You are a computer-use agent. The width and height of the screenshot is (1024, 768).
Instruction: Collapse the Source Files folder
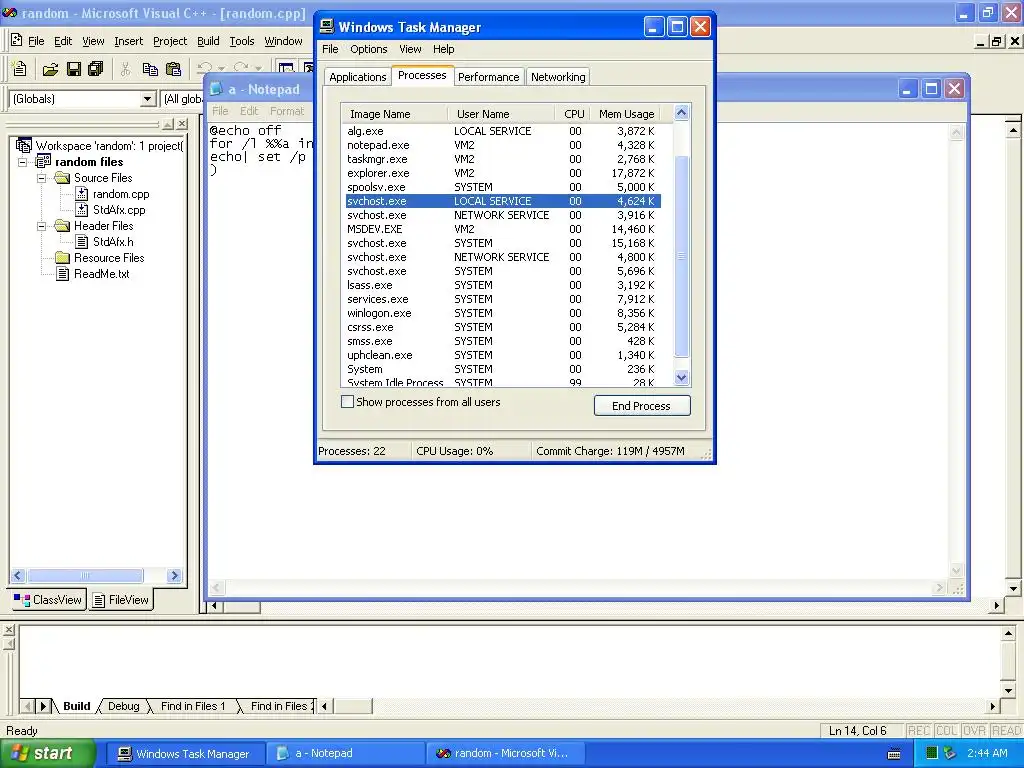(42, 178)
